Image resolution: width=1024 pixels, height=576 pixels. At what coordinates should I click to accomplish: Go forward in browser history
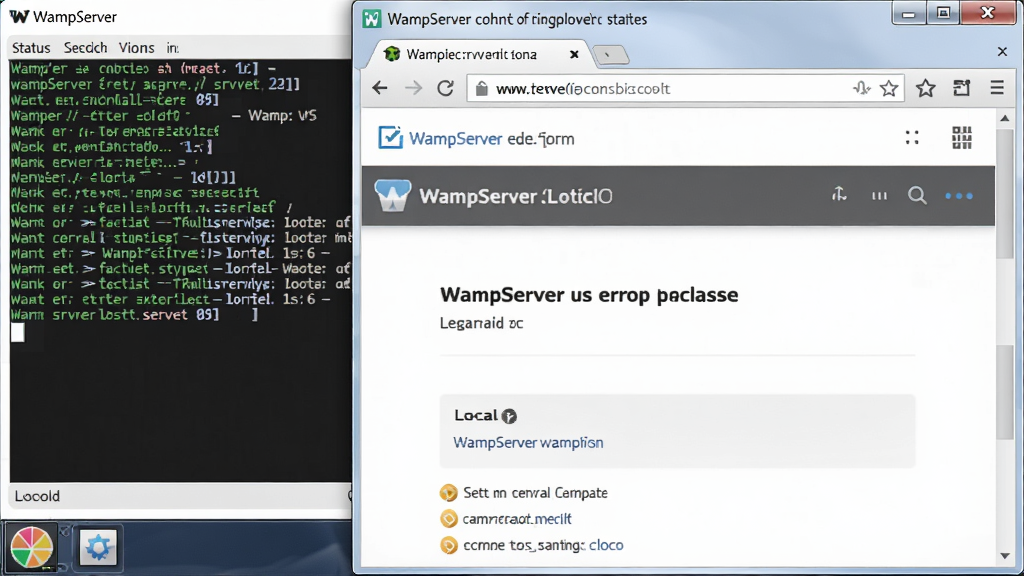[x=413, y=88]
